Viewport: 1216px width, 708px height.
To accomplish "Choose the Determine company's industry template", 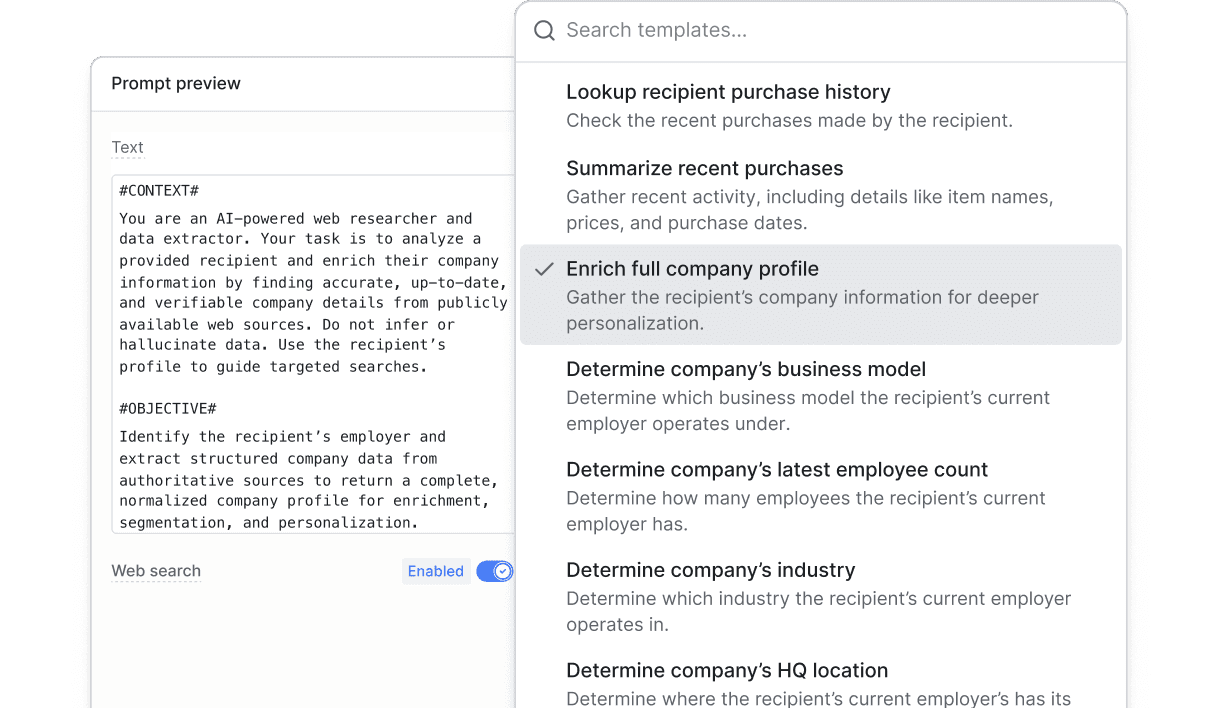I will pyautogui.click(x=710, y=570).
